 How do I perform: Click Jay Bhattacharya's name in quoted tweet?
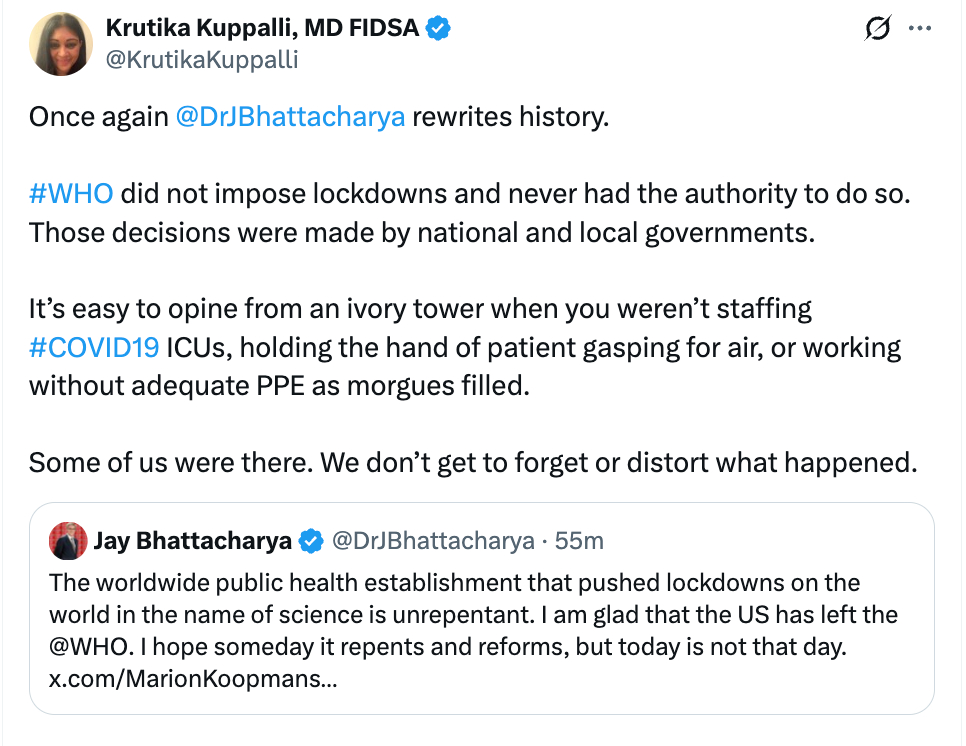[x=193, y=541]
